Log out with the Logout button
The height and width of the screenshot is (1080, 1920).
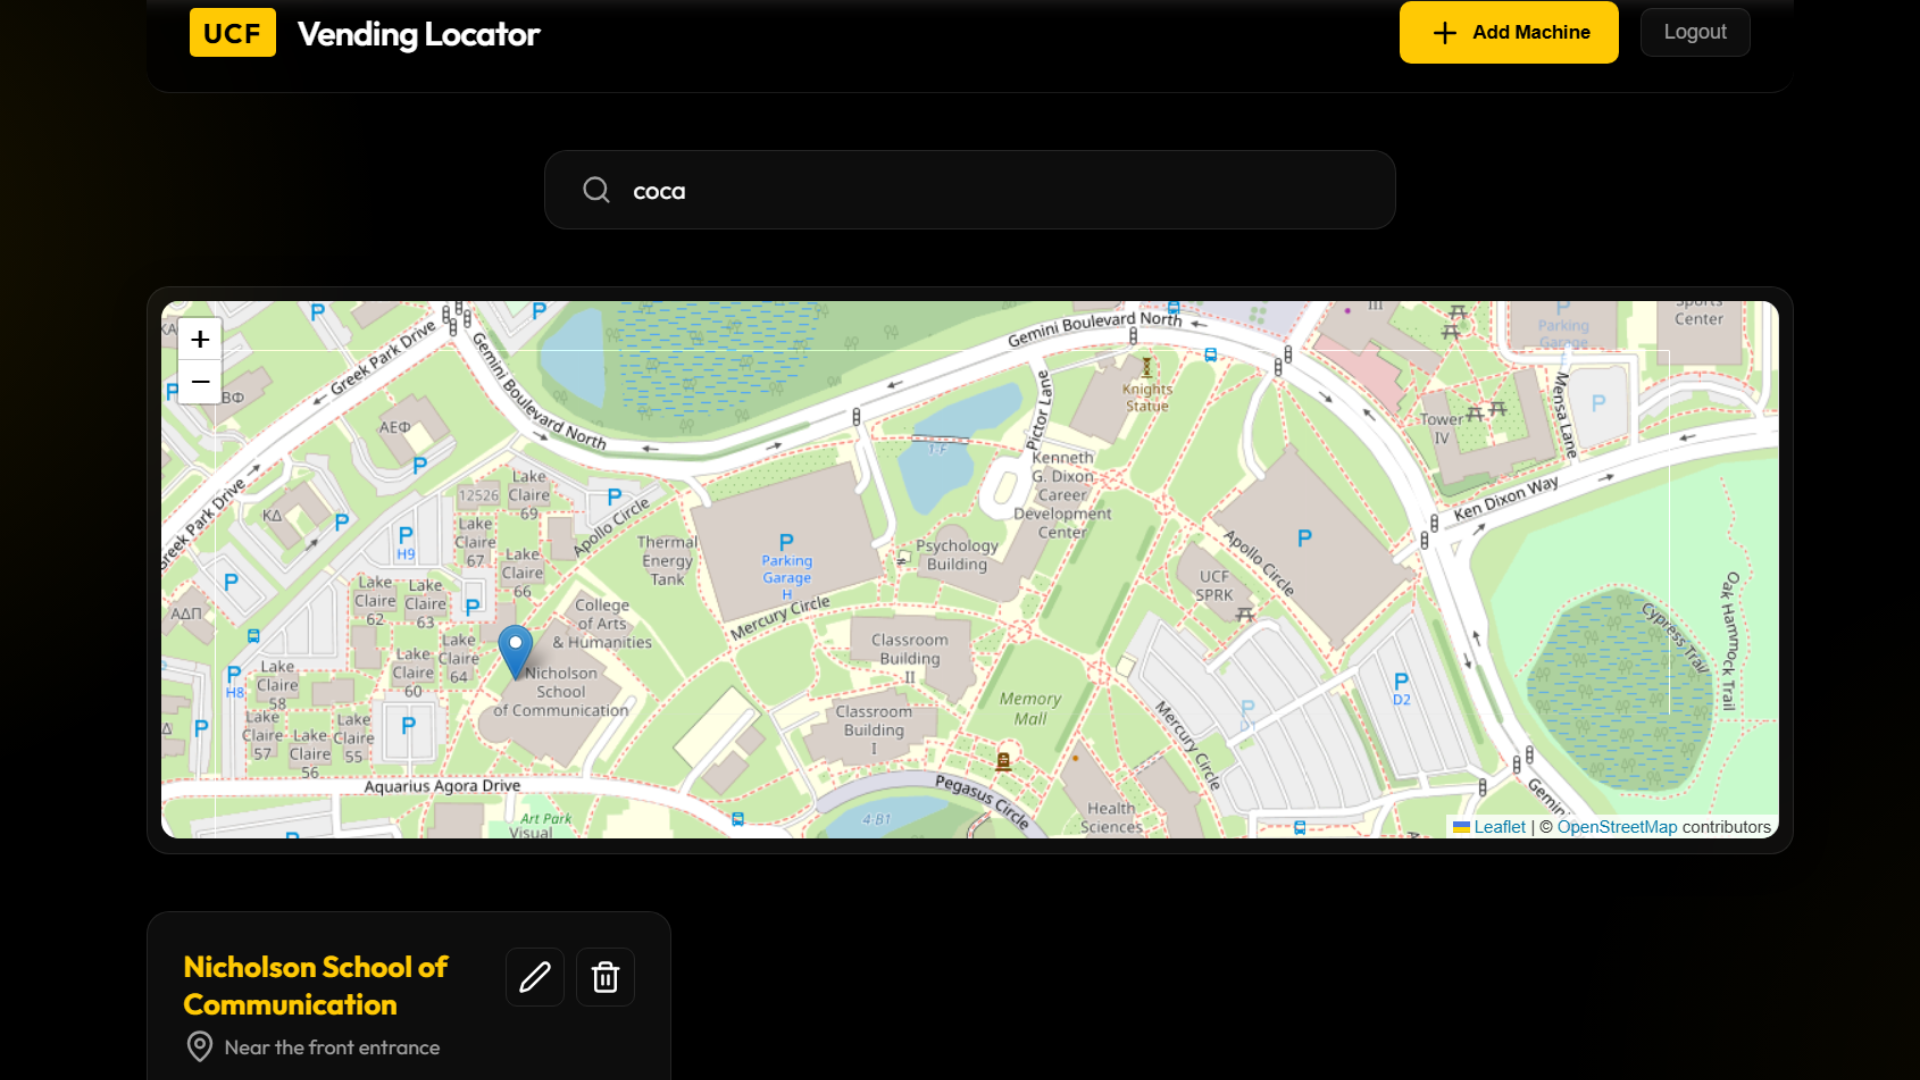[x=1695, y=32]
